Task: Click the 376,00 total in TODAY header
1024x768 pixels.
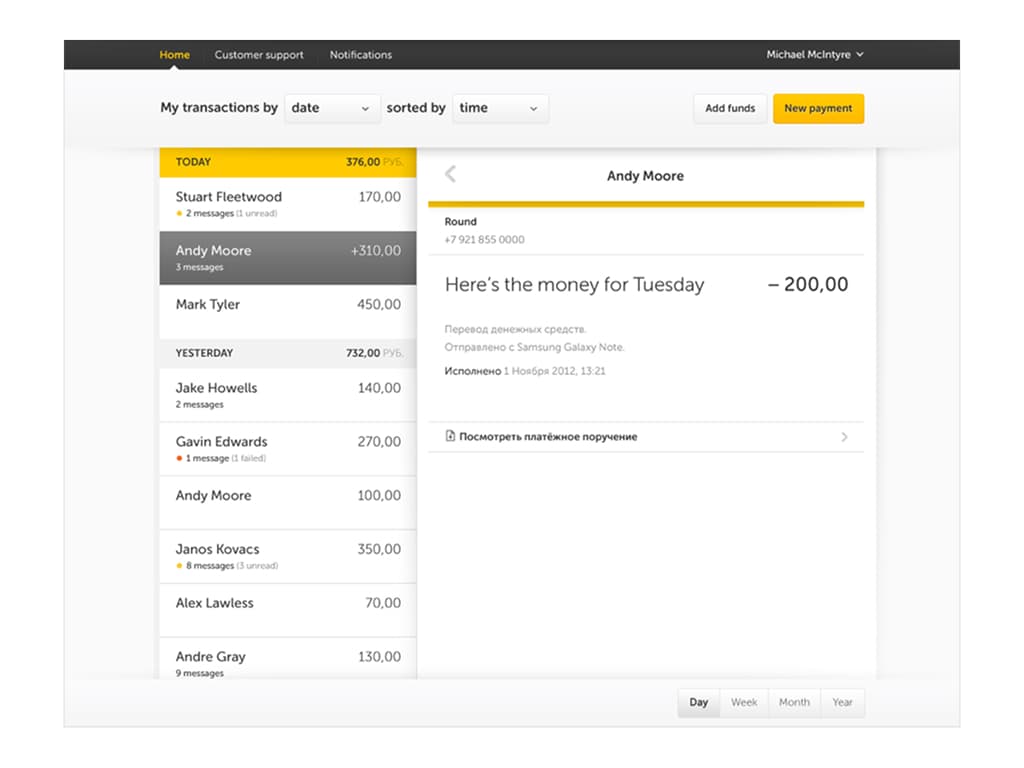Action: [362, 162]
